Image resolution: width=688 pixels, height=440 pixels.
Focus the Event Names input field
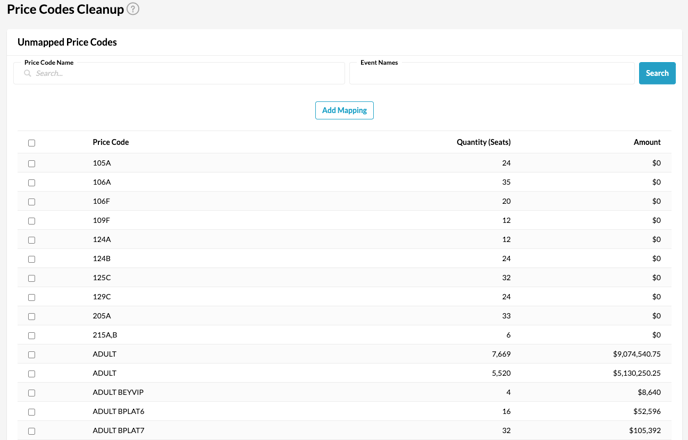click(x=492, y=75)
